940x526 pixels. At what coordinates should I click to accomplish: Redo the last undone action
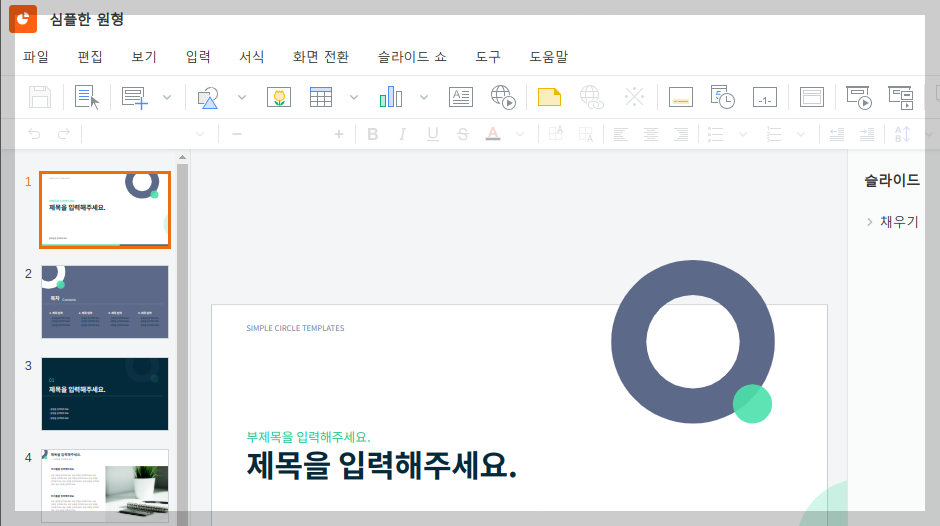(x=64, y=134)
